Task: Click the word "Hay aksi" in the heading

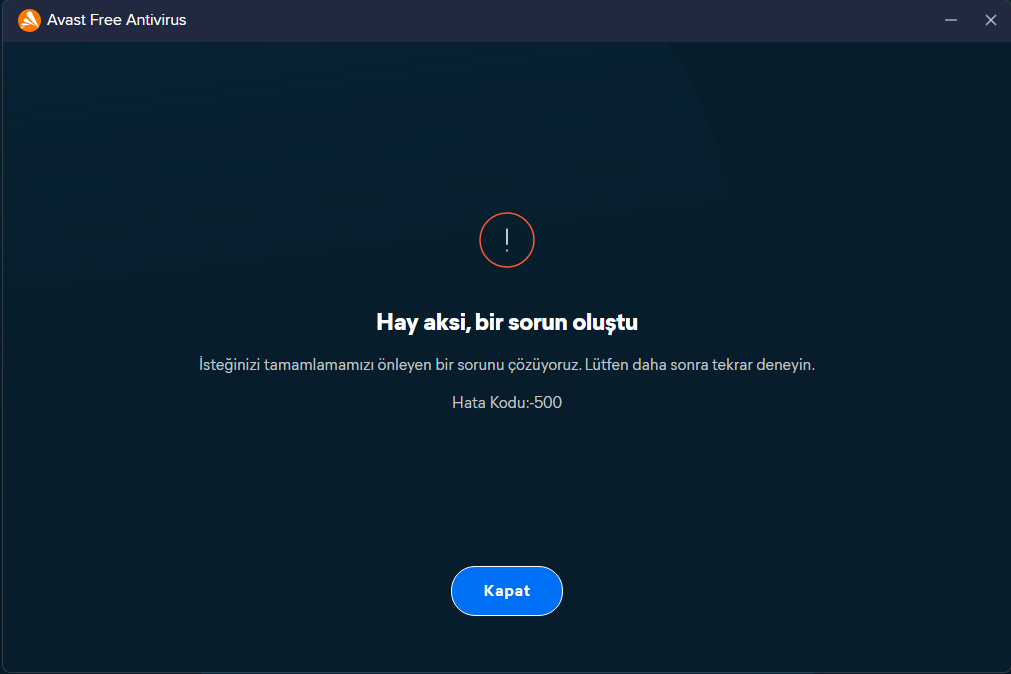Action: 410,322
